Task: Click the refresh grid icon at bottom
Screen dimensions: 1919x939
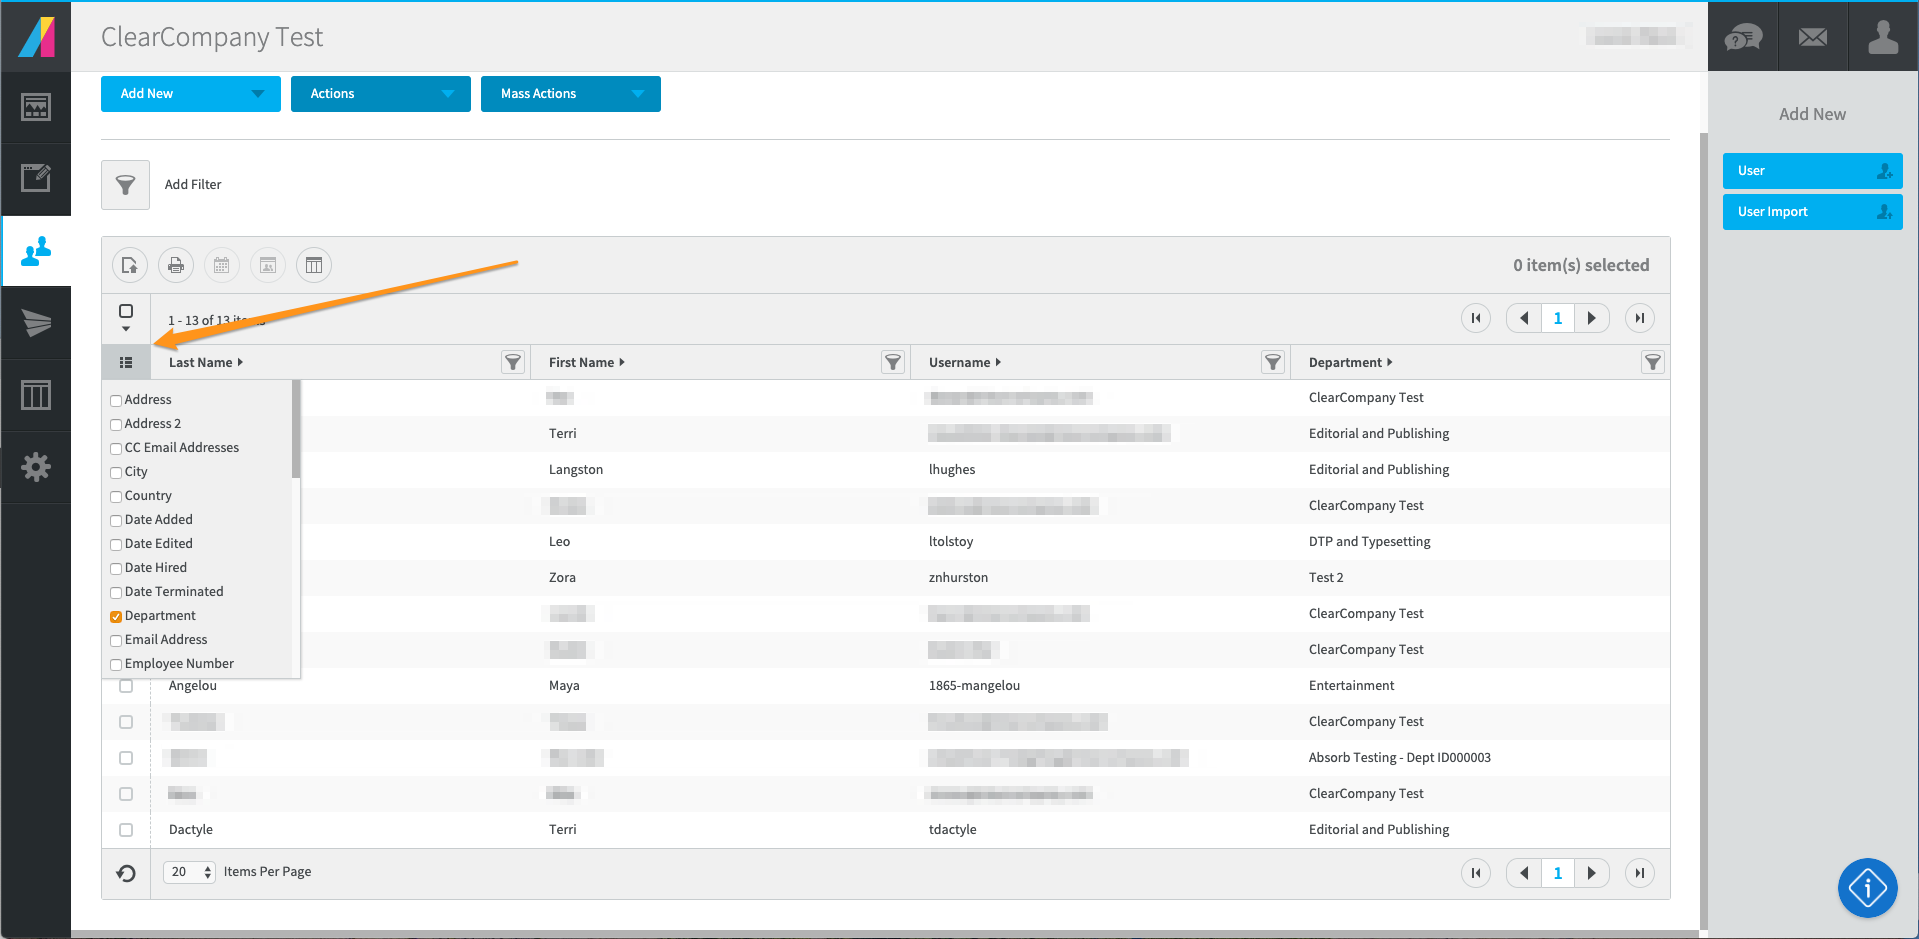Action: pyautogui.click(x=126, y=873)
